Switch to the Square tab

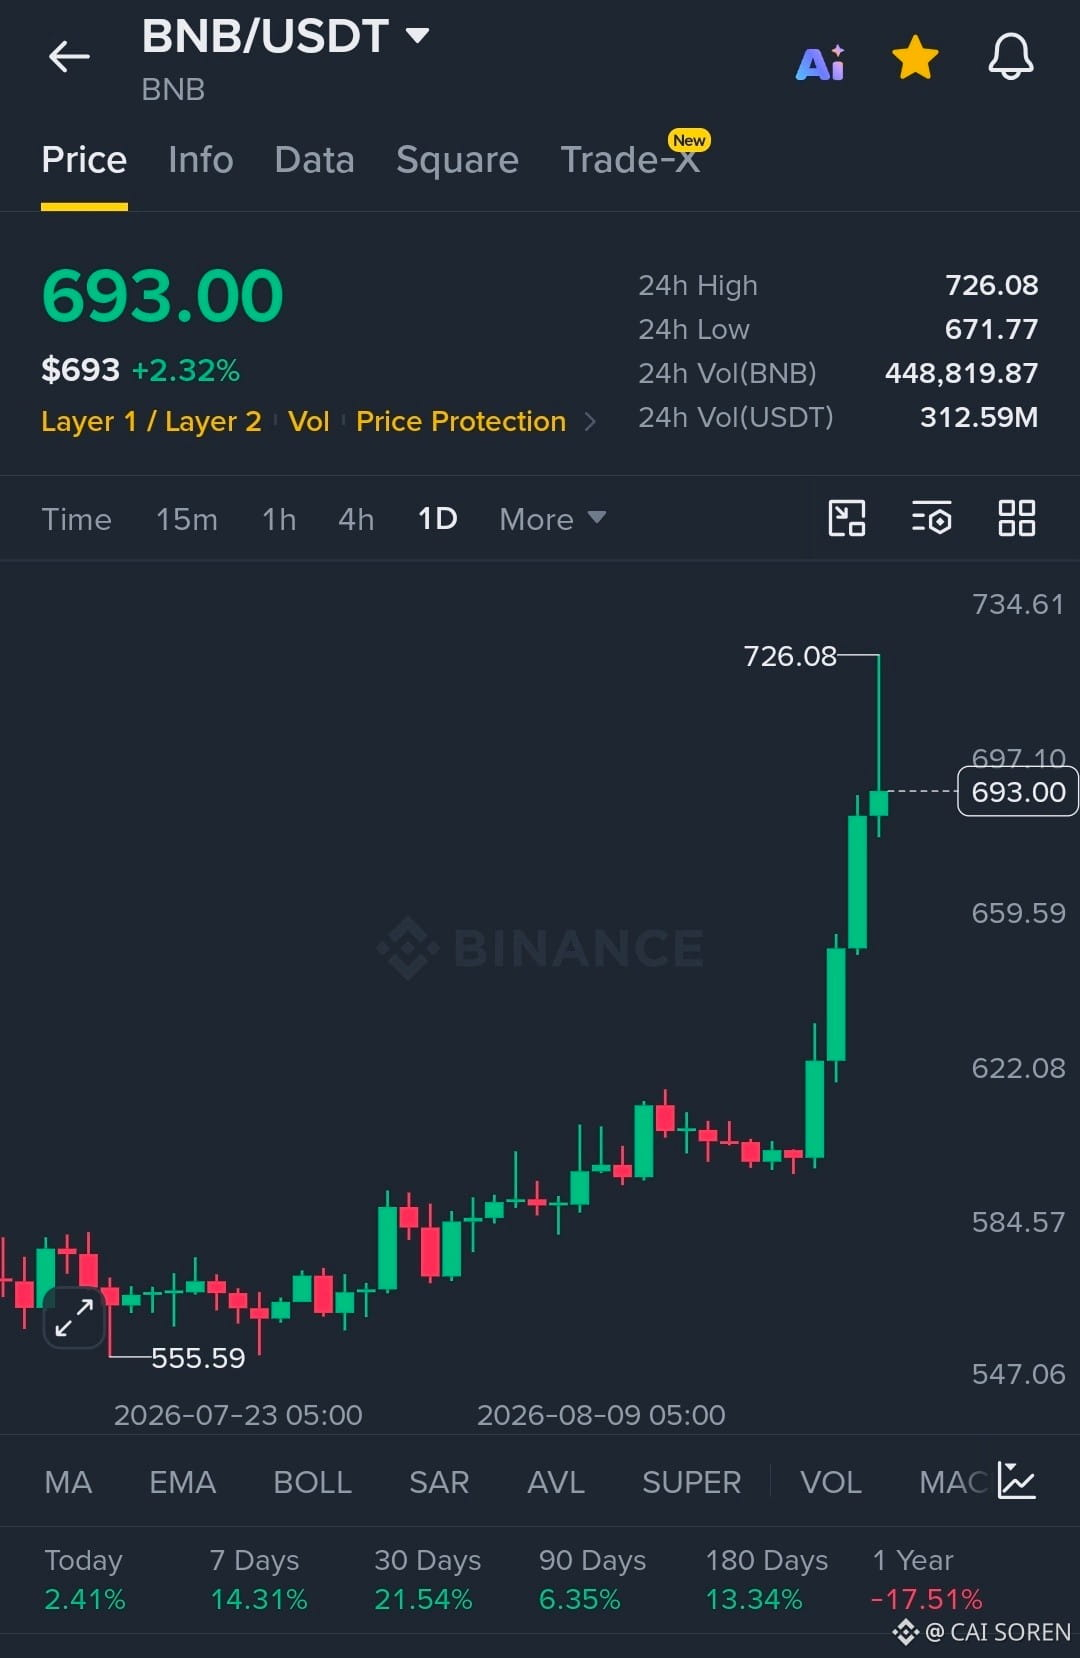pyautogui.click(x=457, y=160)
